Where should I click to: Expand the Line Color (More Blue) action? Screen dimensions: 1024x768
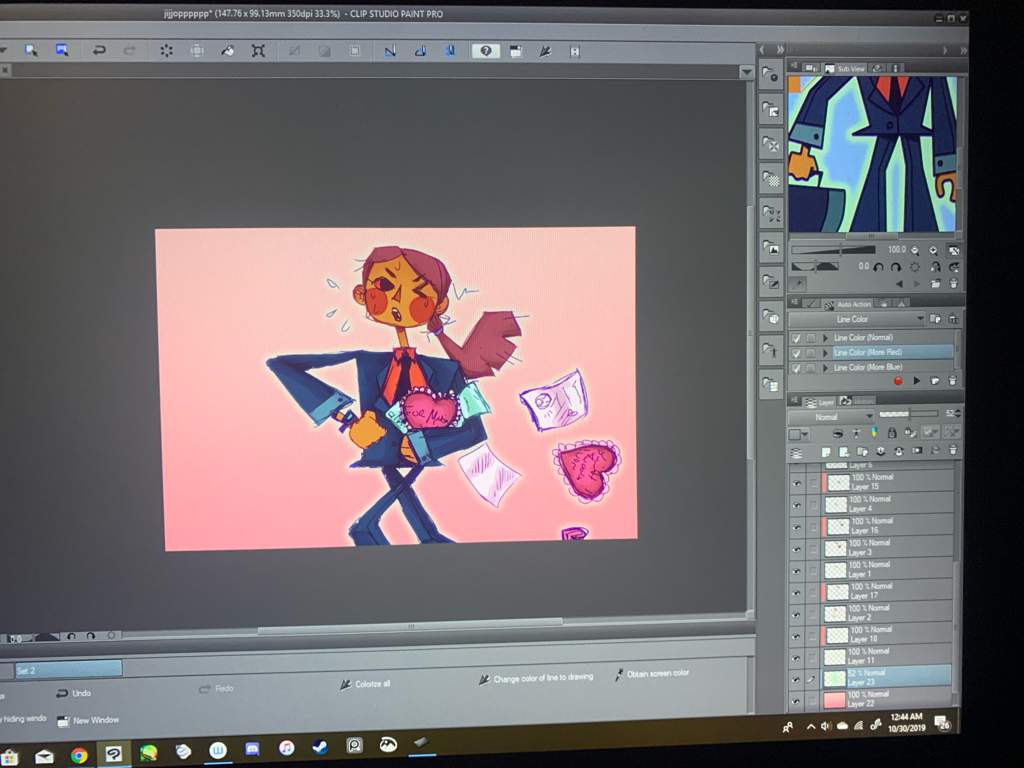[826, 367]
